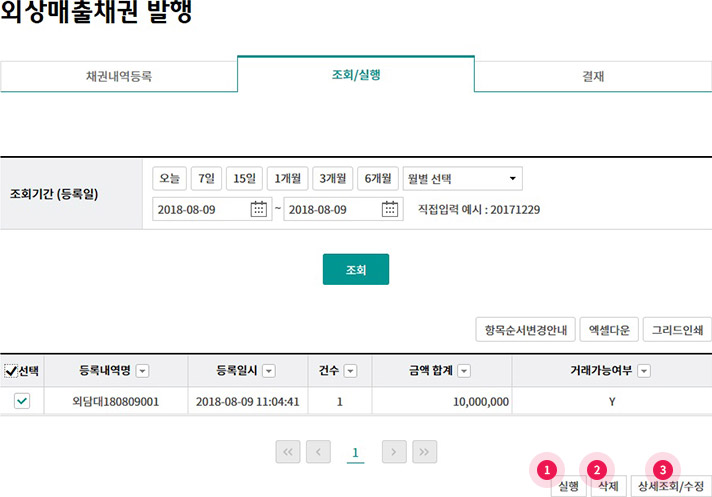Switch to the 채권내역등록 tab
Screen dimensions: 712x497
(x=119, y=76)
